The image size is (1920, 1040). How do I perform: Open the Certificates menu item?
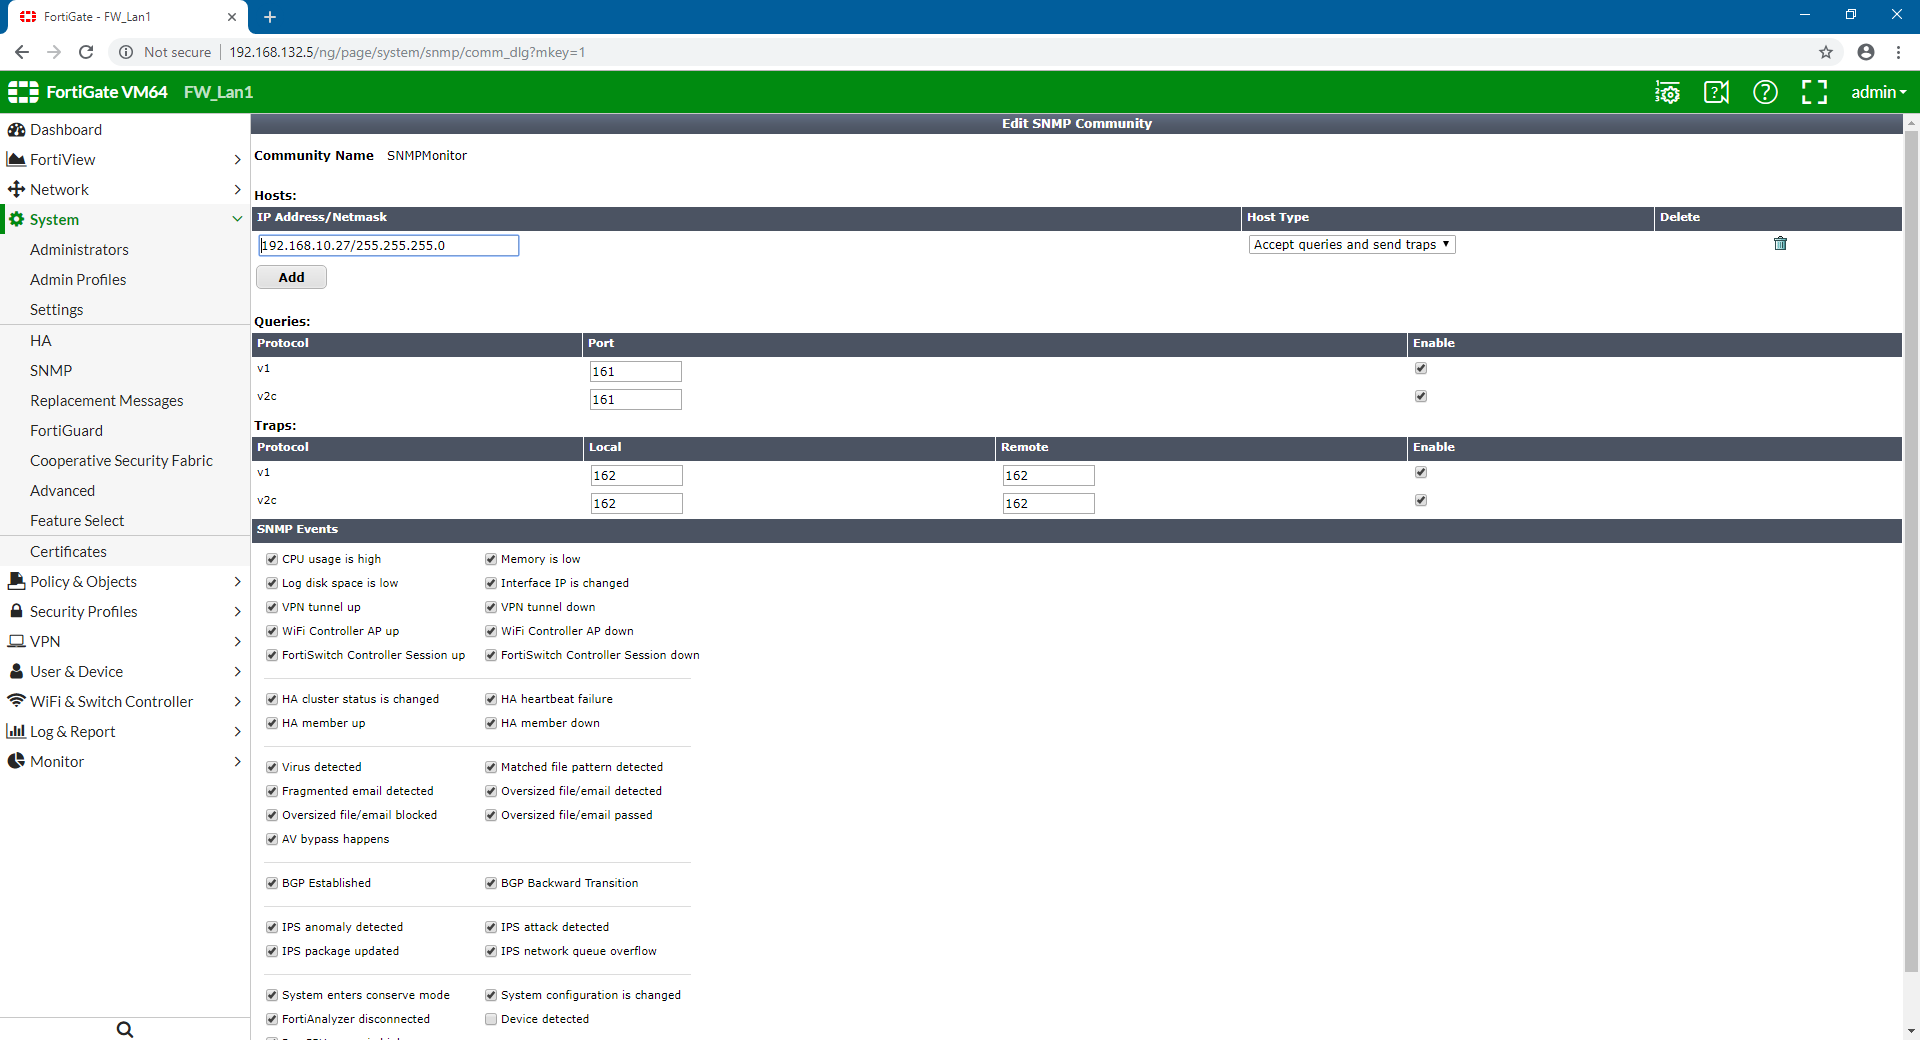click(x=68, y=552)
